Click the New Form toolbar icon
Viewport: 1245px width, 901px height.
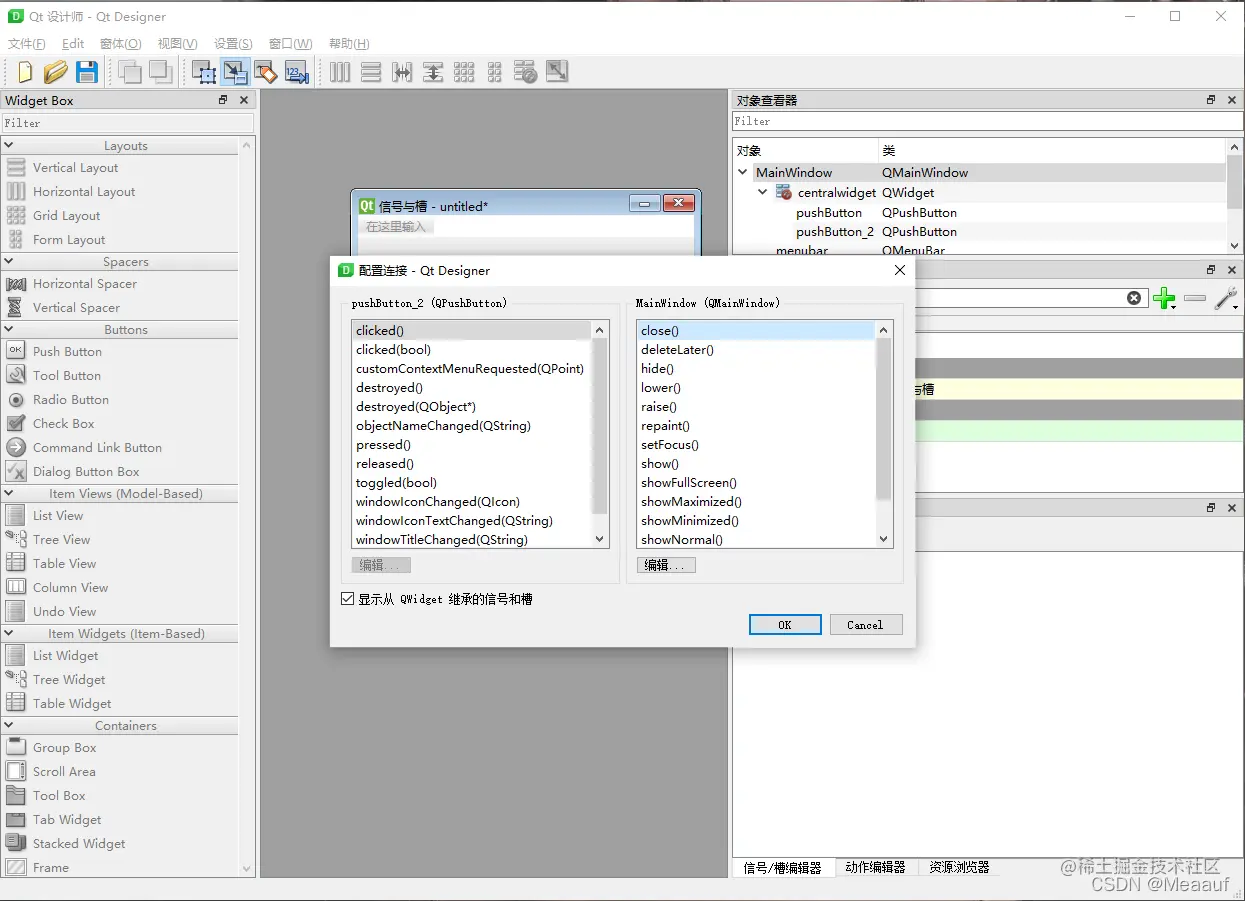click(25, 72)
